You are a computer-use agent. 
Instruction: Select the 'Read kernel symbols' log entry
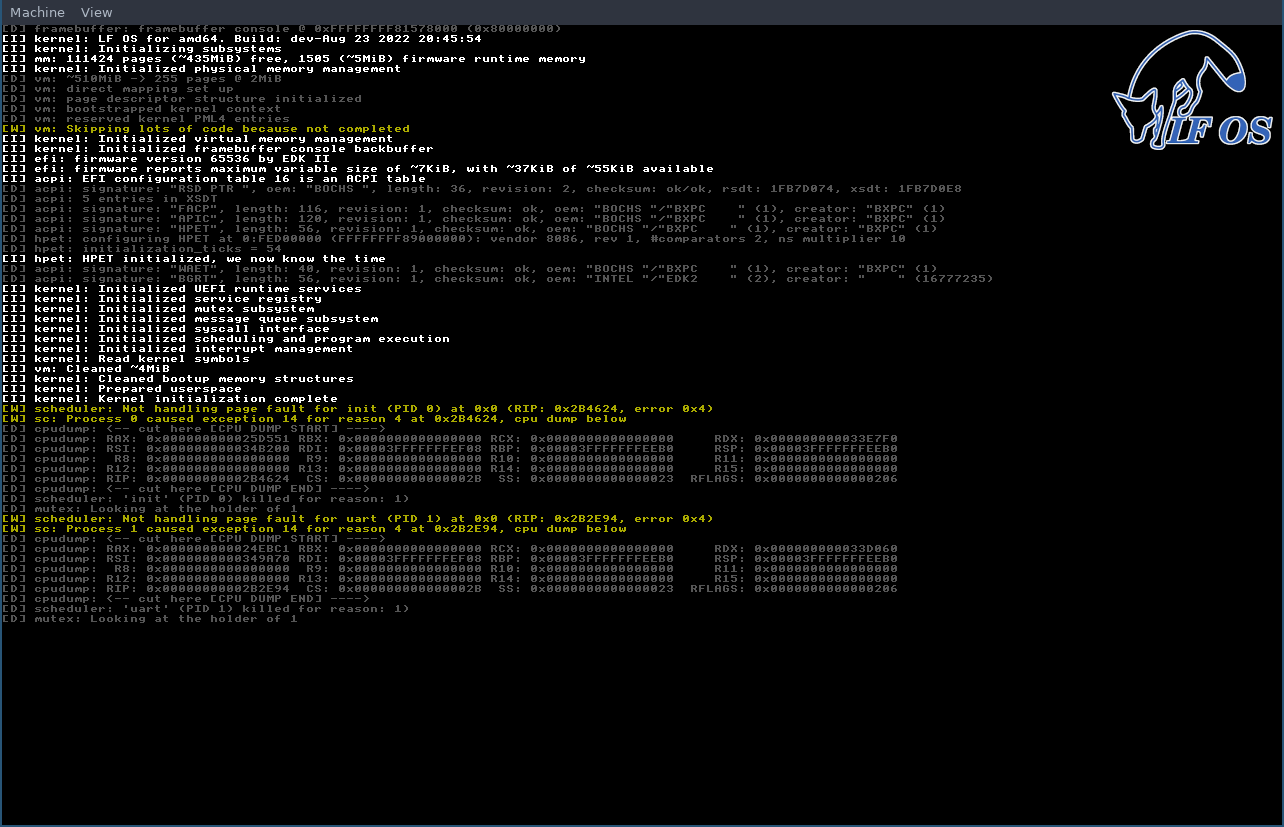(140, 359)
